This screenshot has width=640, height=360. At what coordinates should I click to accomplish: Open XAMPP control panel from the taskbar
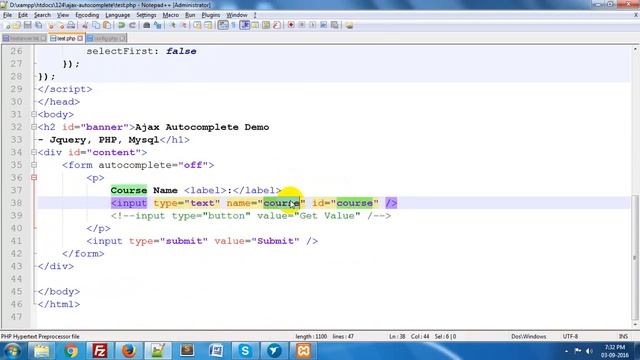303,351
